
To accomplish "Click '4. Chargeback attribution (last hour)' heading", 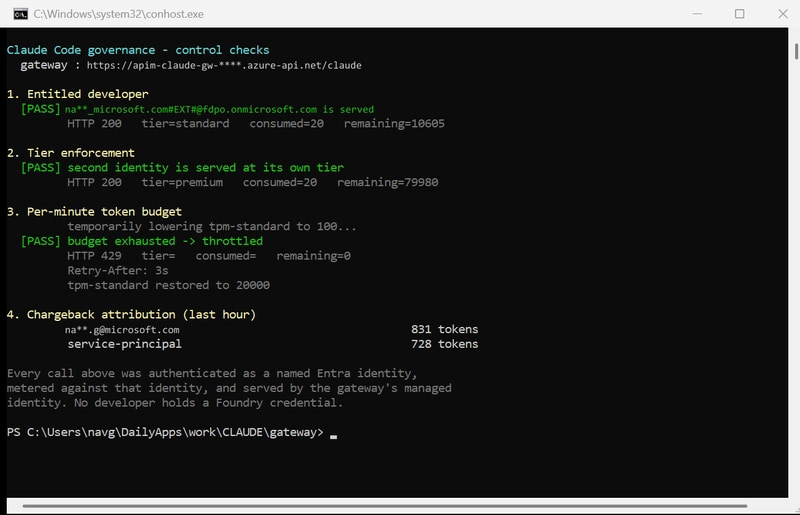I will [x=131, y=315].
